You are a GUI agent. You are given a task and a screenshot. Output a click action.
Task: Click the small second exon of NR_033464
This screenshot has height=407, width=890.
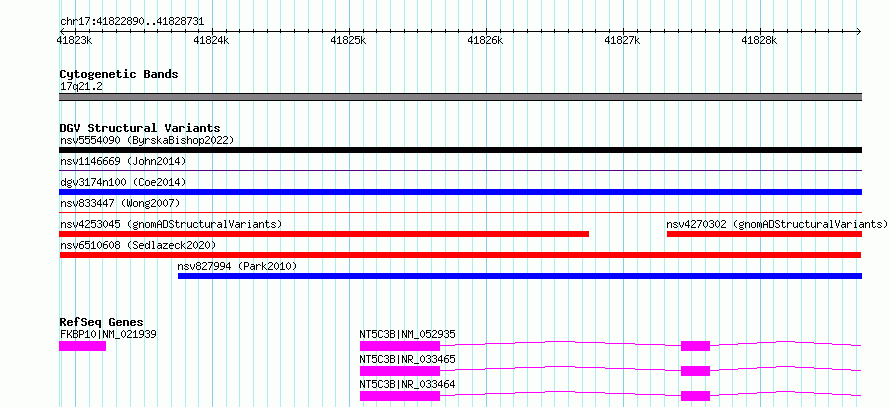(x=695, y=396)
